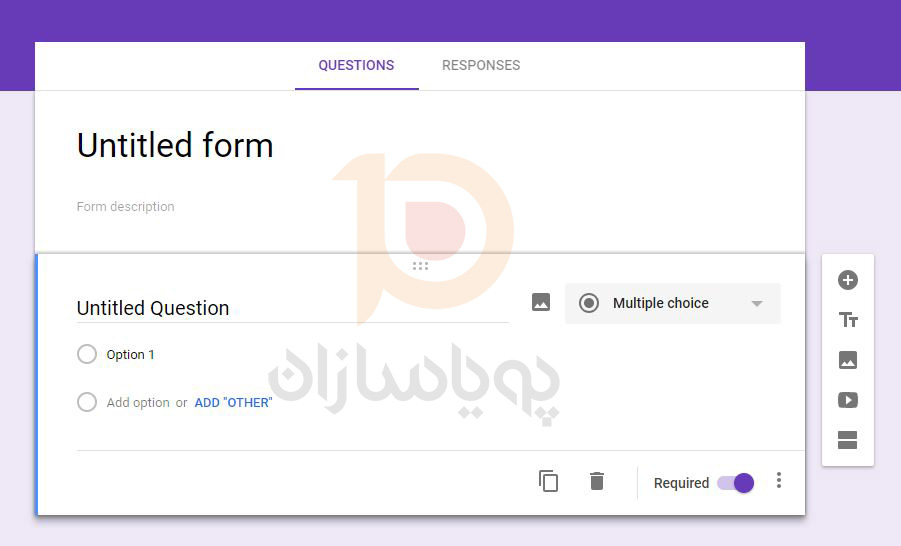Duplicate the current question

[548, 481]
